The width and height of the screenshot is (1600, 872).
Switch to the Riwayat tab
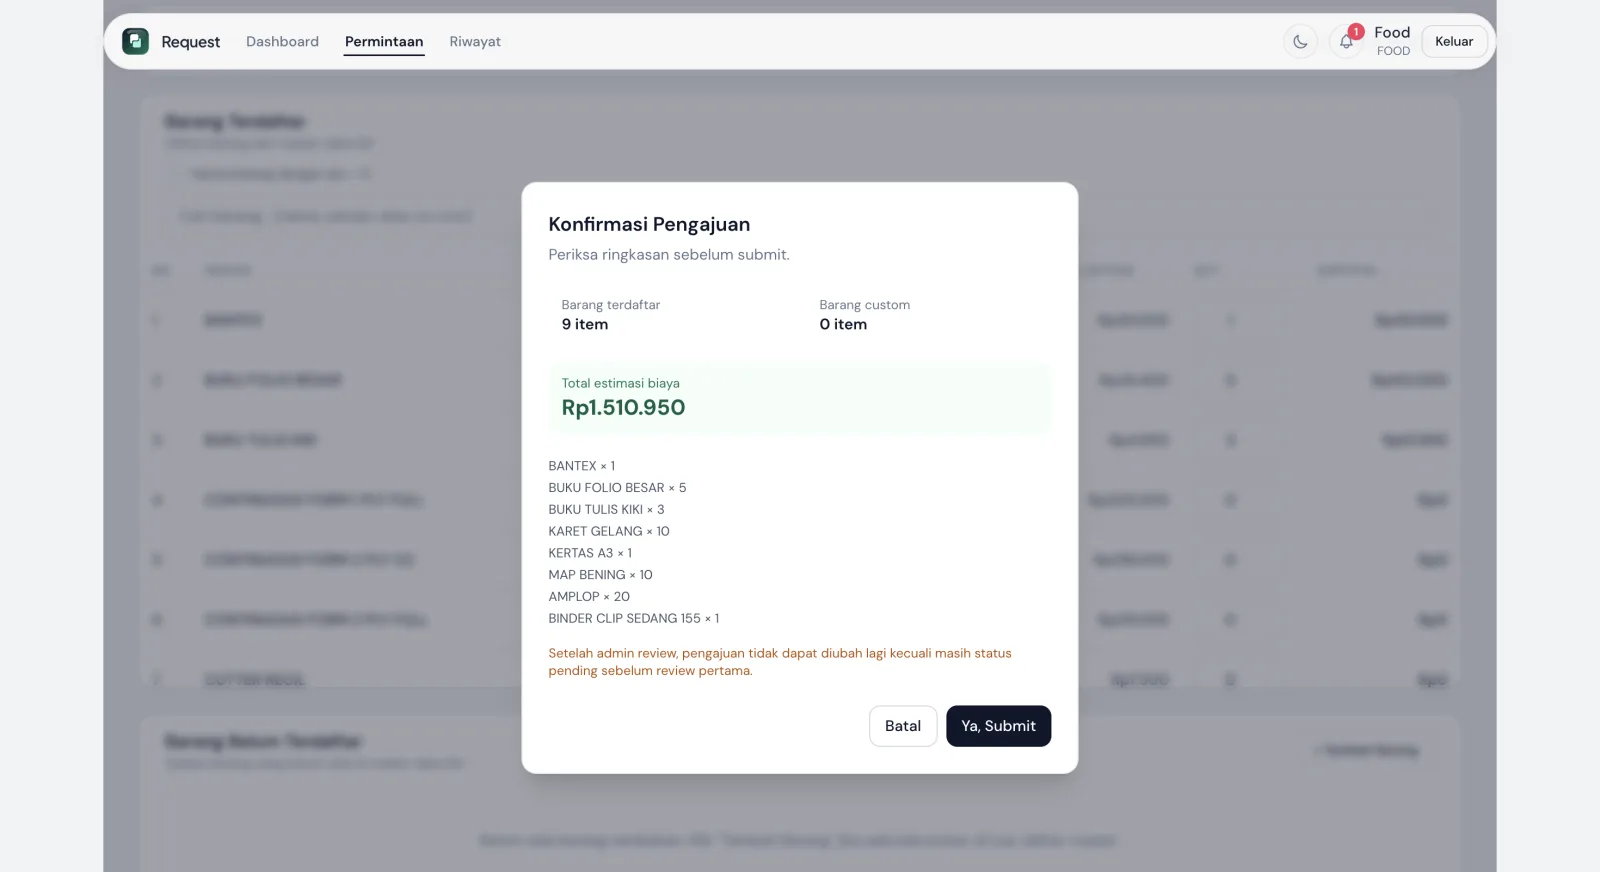click(x=475, y=41)
